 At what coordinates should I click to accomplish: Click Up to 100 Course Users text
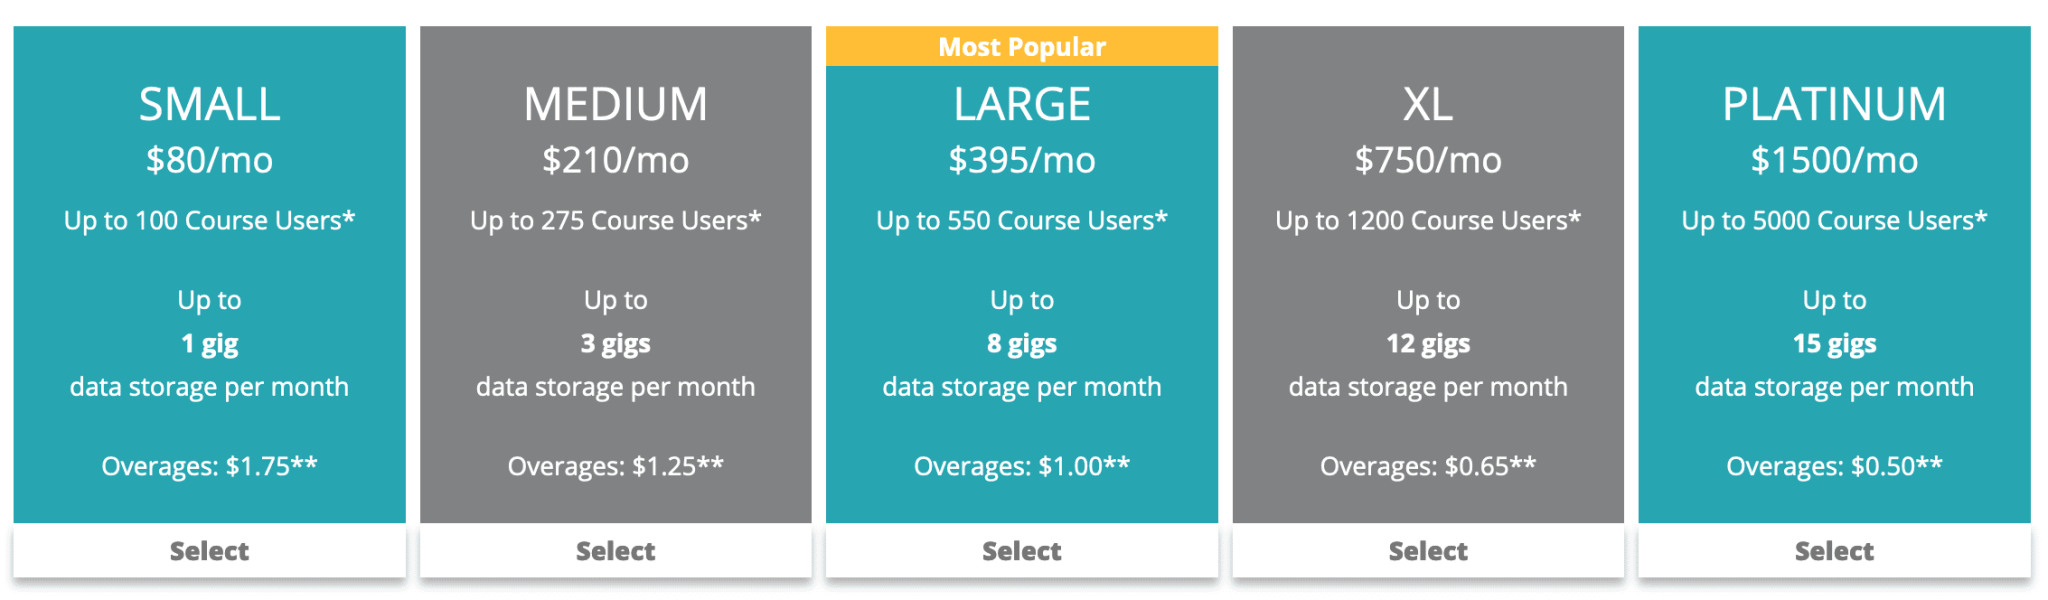point(209,220)
